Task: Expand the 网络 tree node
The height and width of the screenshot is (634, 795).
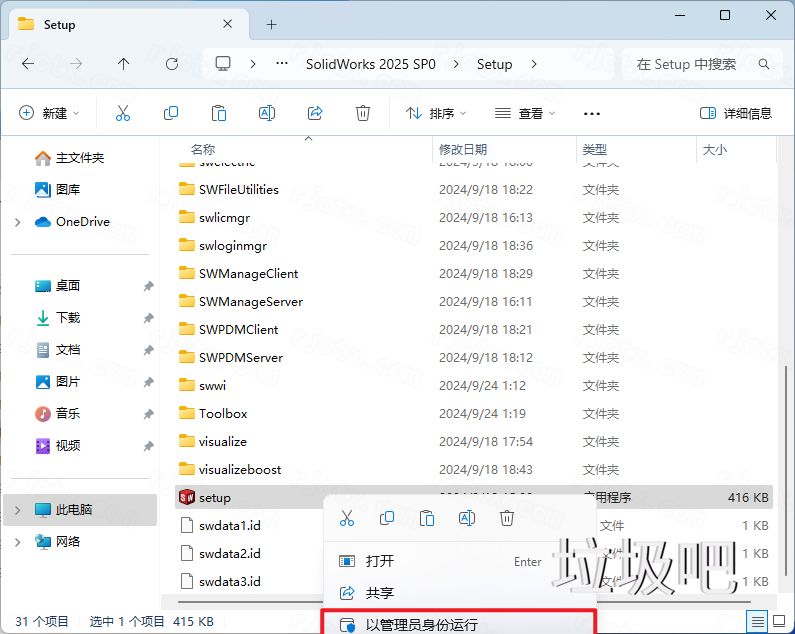Action: point(18,542)
